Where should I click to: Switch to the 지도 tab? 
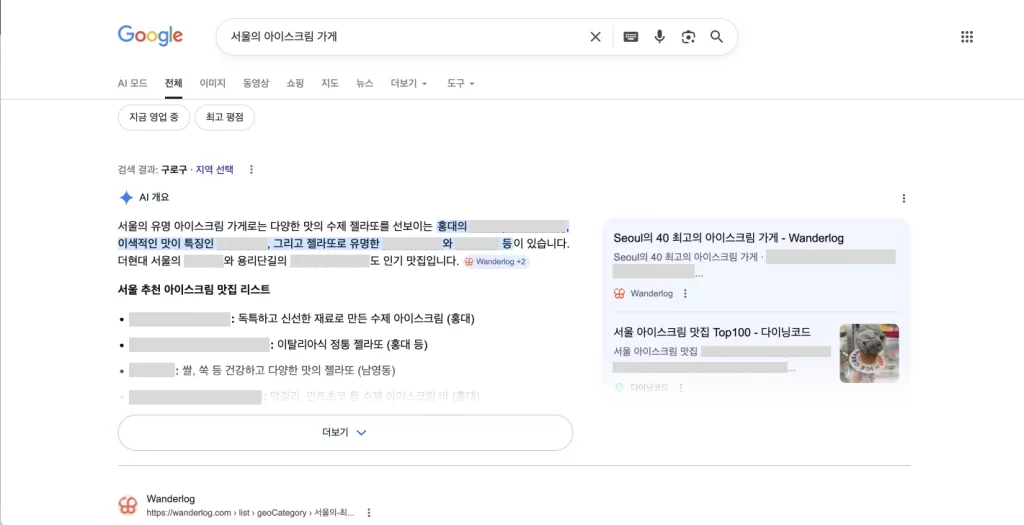(x=330, y=83)
